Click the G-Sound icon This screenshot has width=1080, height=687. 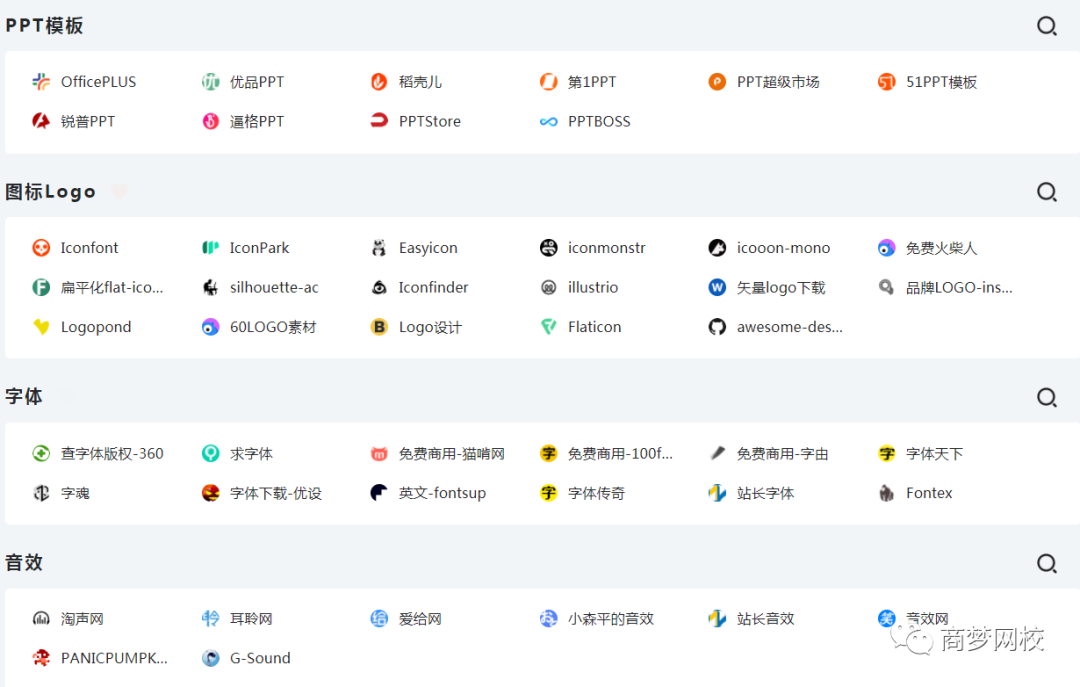210,658
